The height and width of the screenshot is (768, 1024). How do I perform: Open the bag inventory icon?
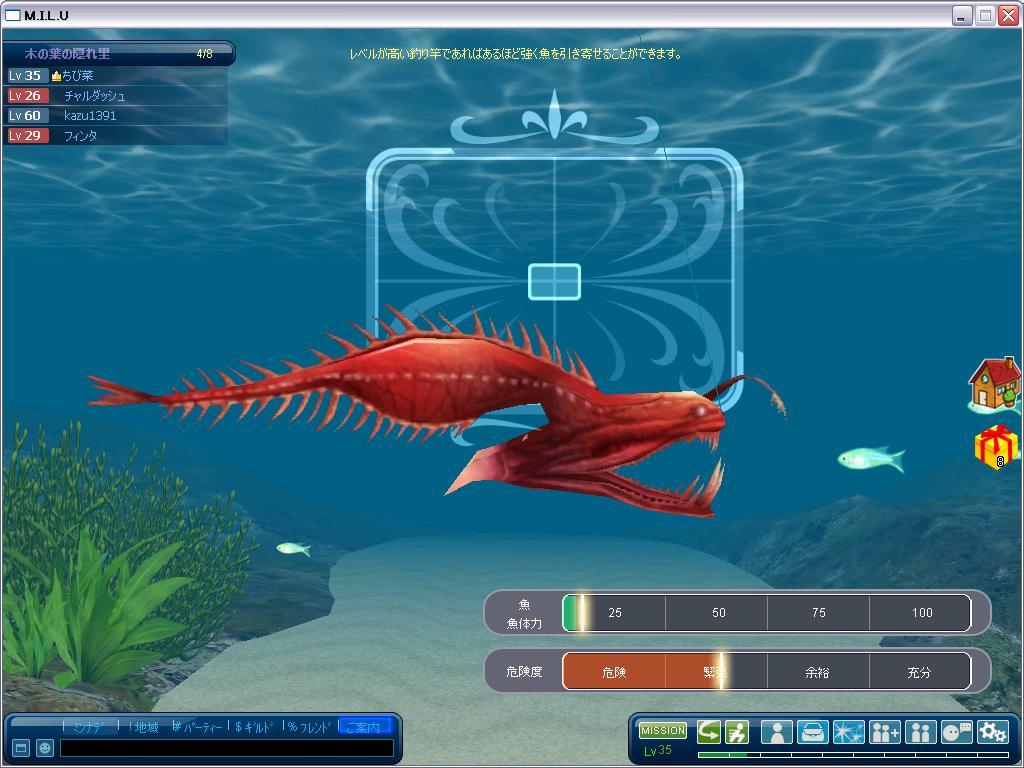812,732
